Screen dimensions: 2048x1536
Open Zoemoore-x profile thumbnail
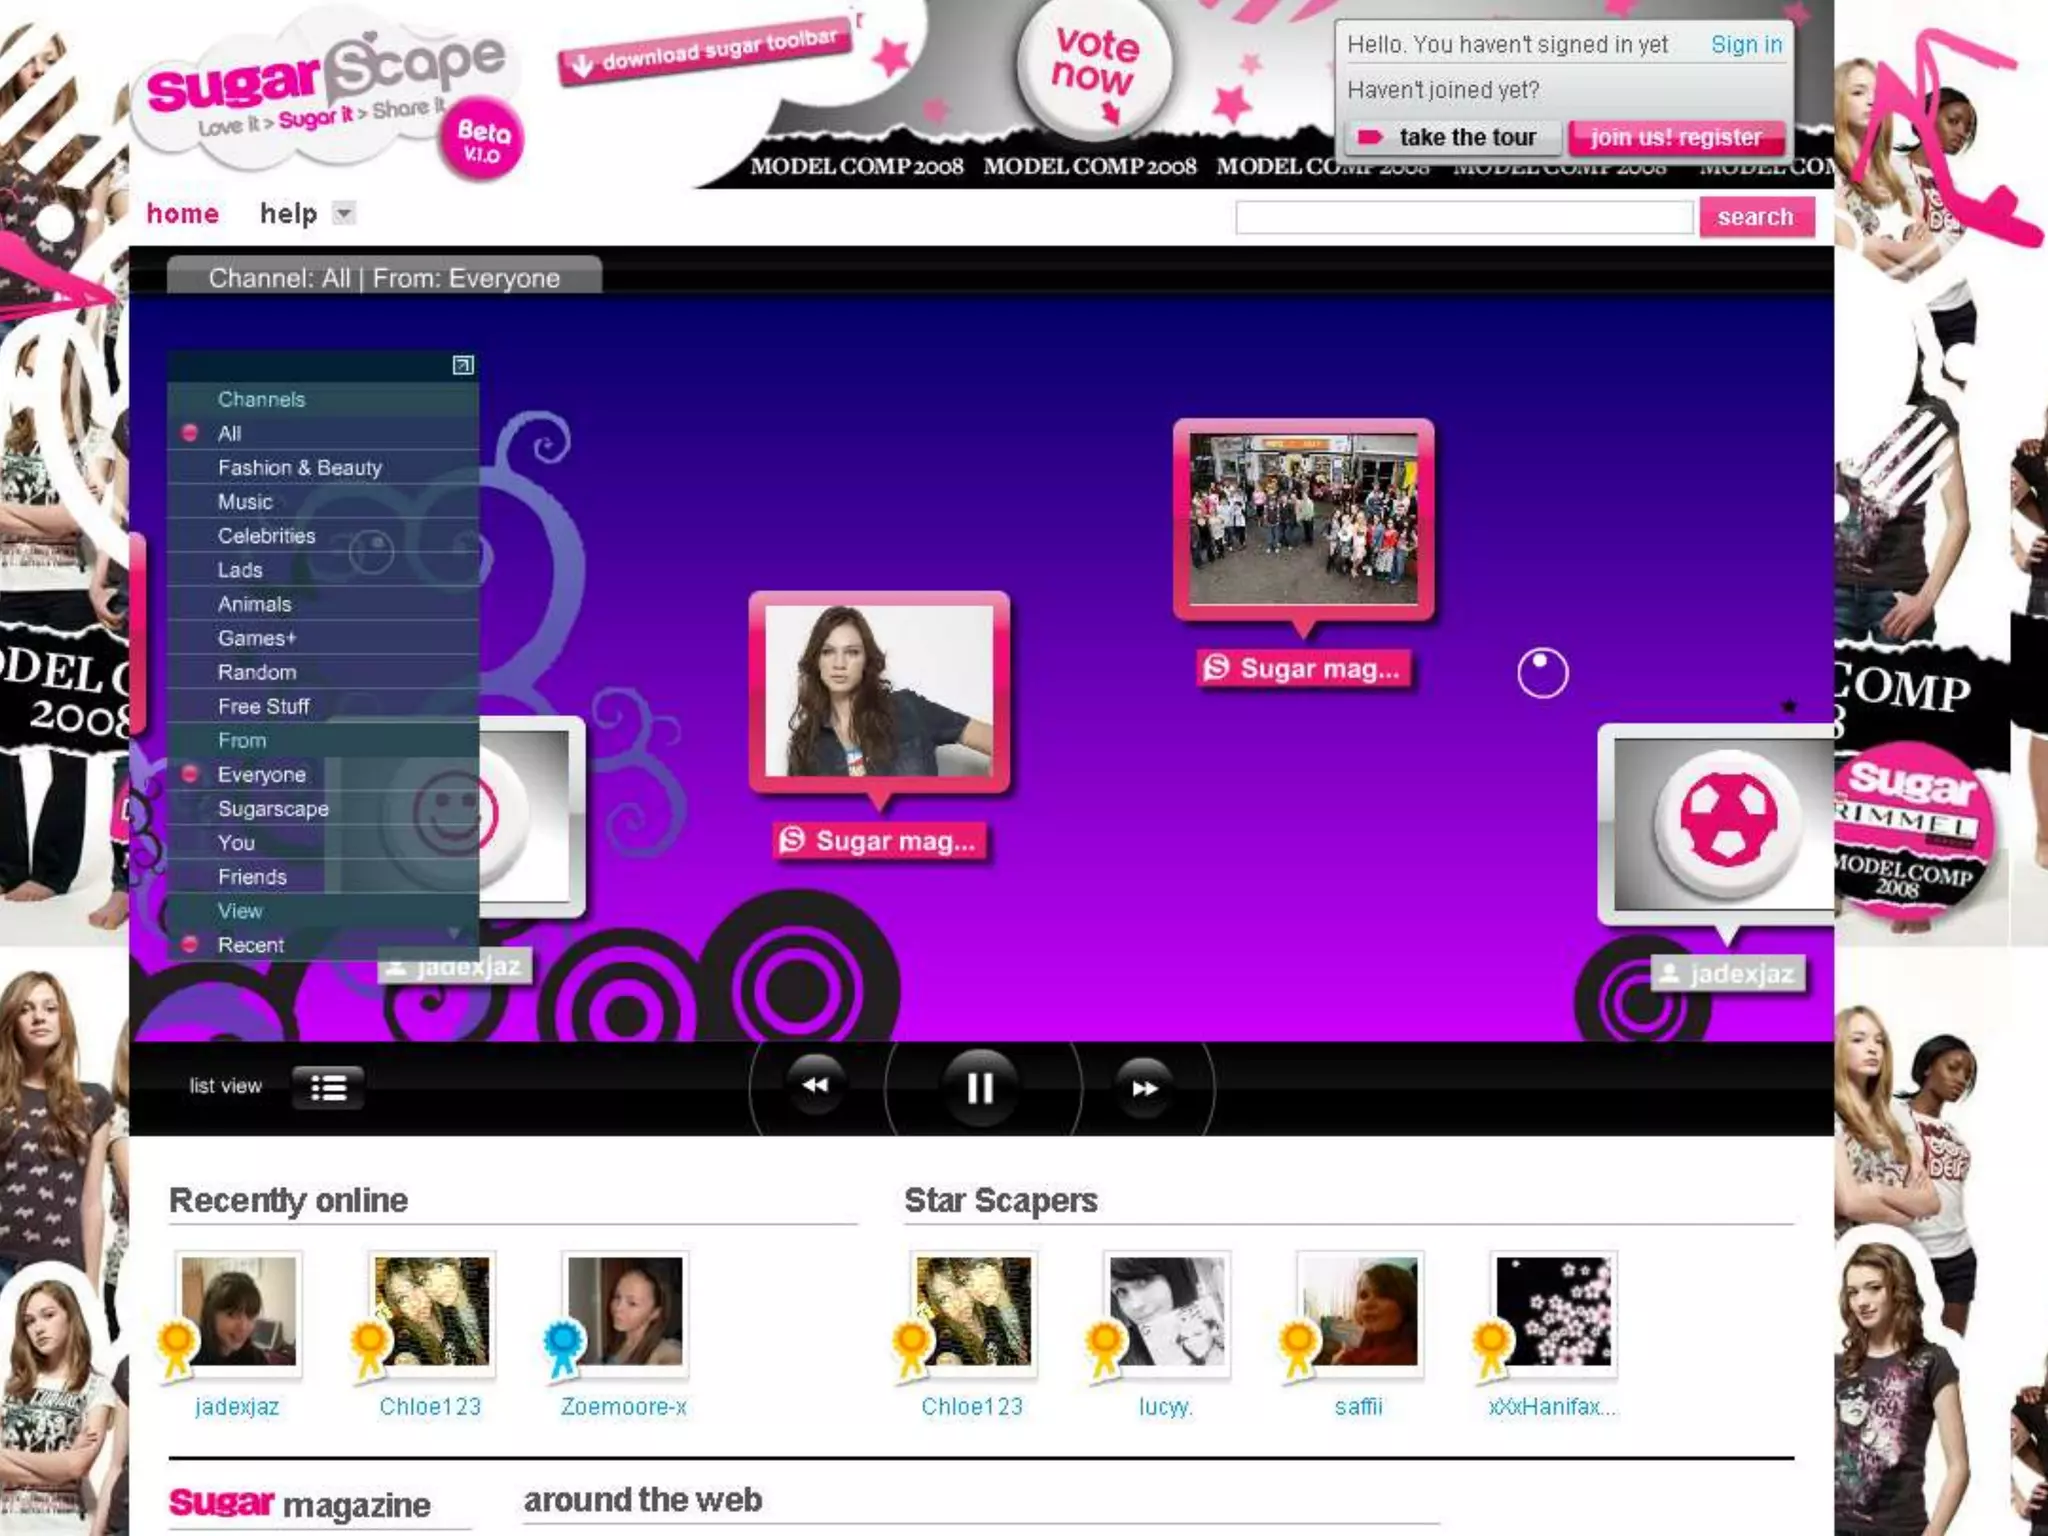(x=625, y=1311)
